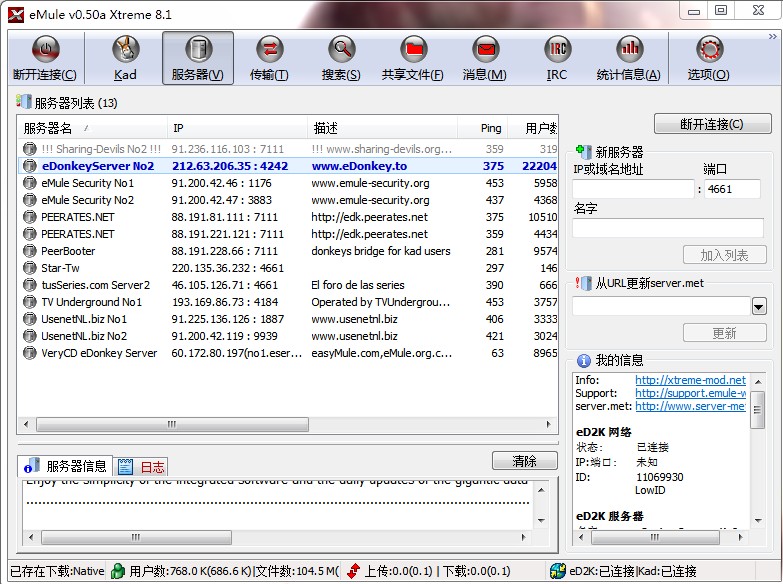The image size is (783, 584).
Task: Open the http://xtreme-mod.net link
Action: pyautogui.click(x=690, y=380)
